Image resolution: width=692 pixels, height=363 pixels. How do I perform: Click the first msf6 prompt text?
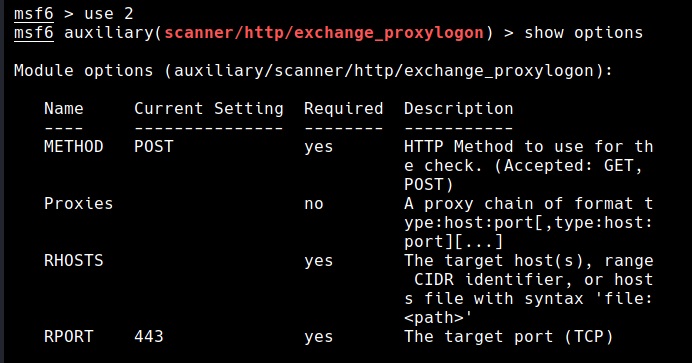(34, 14)
